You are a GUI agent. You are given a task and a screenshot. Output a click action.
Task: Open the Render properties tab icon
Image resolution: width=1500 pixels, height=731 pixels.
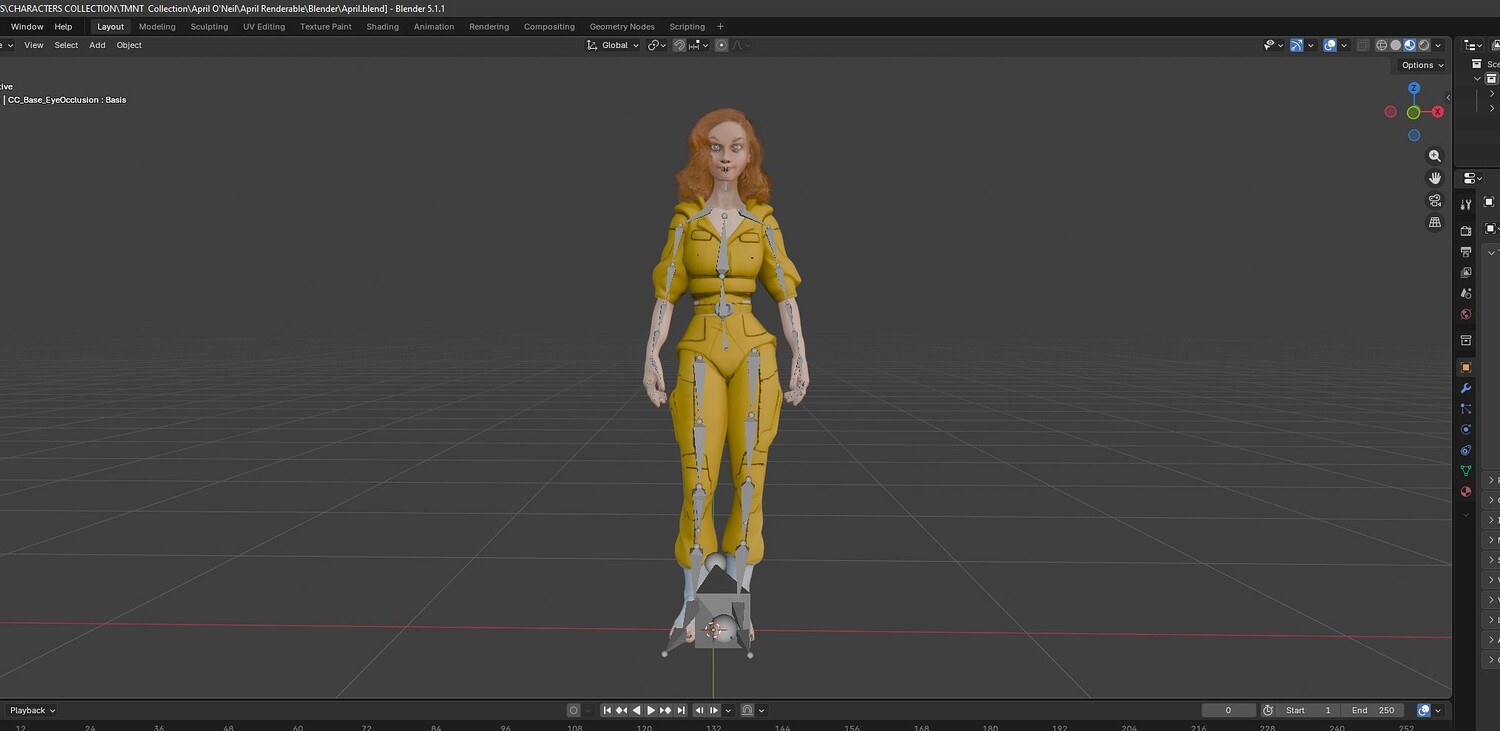(1466, 231)
